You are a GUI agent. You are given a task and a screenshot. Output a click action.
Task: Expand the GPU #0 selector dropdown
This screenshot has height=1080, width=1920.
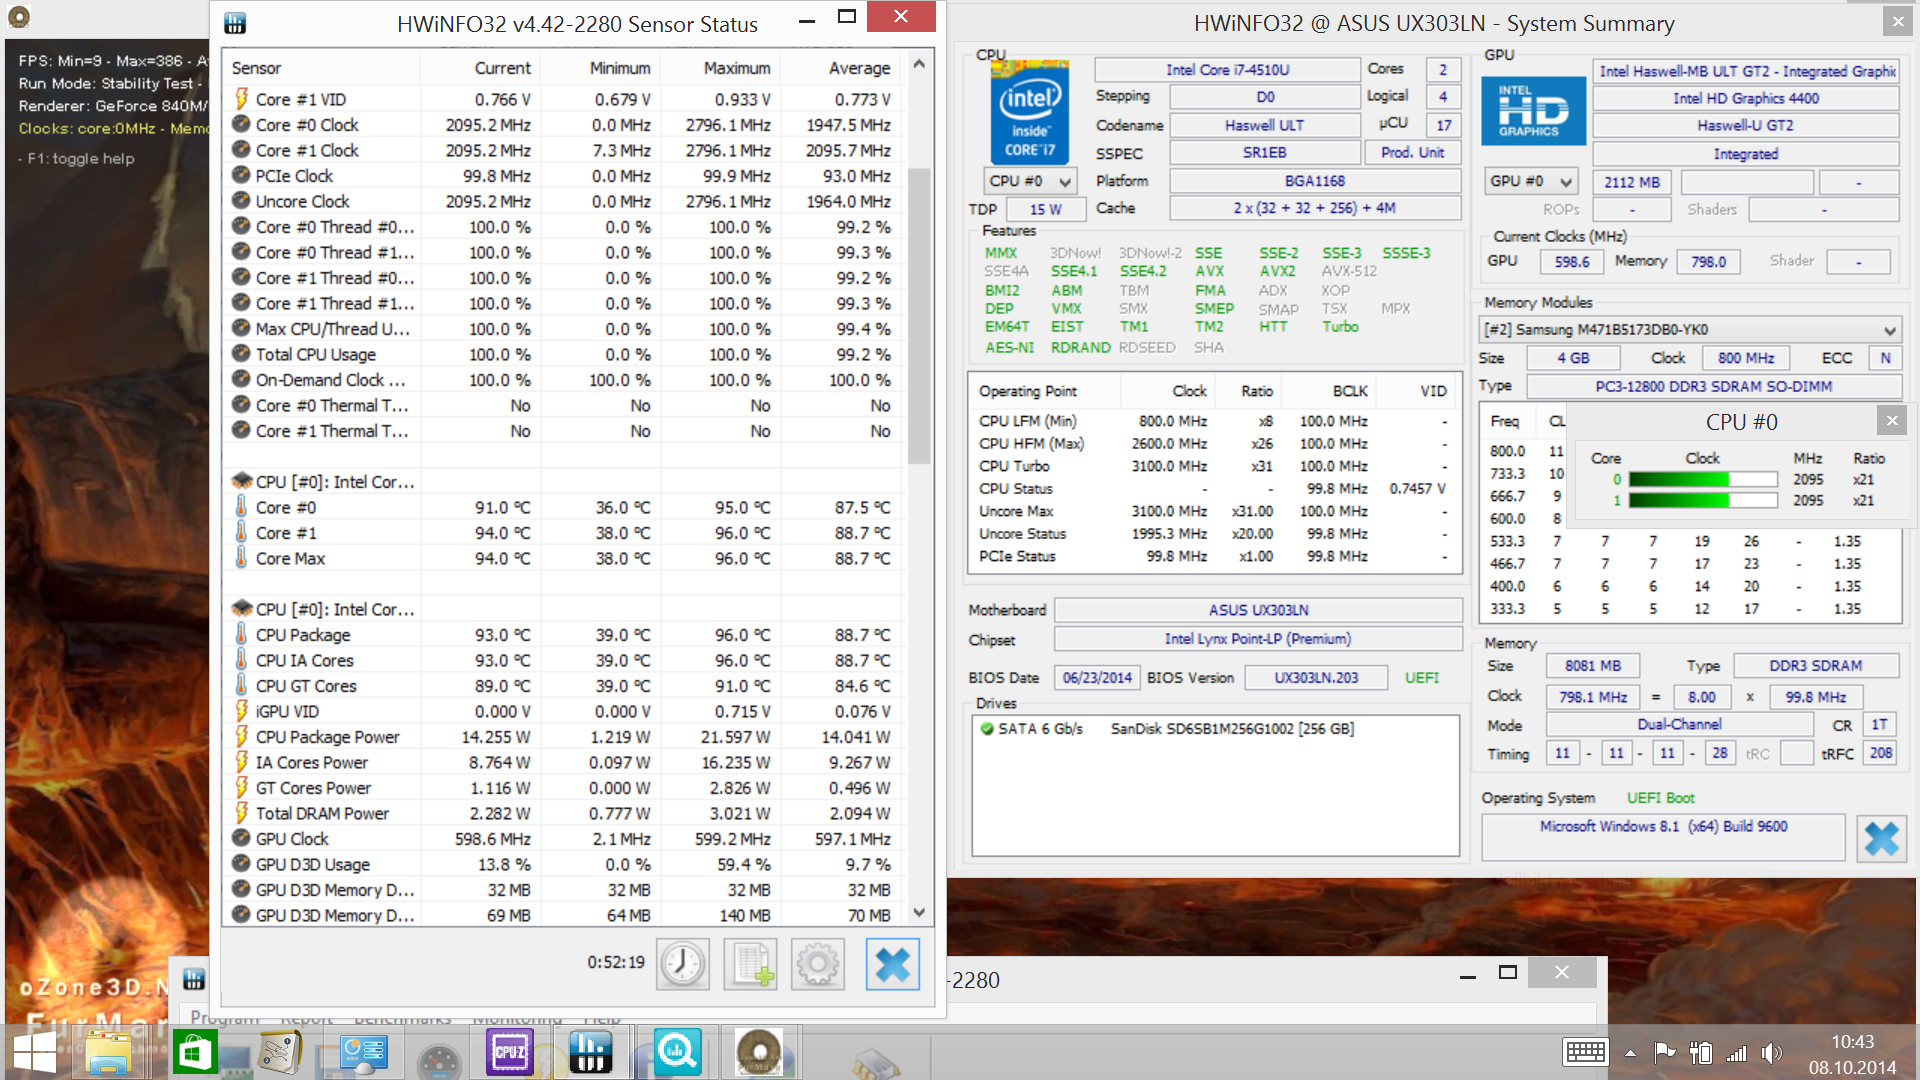[1565, 182]
